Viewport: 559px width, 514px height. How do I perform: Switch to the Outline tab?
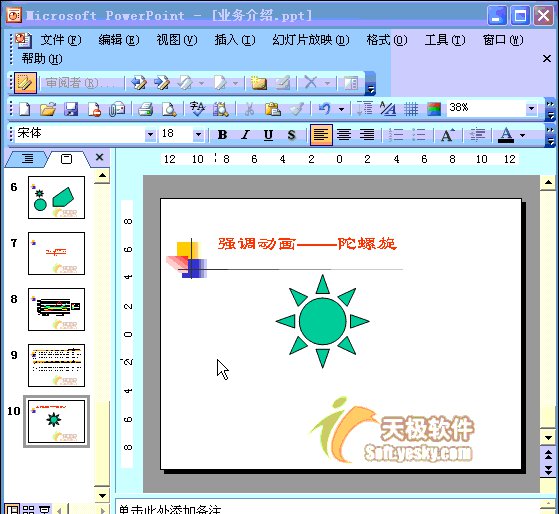(27, 159)
